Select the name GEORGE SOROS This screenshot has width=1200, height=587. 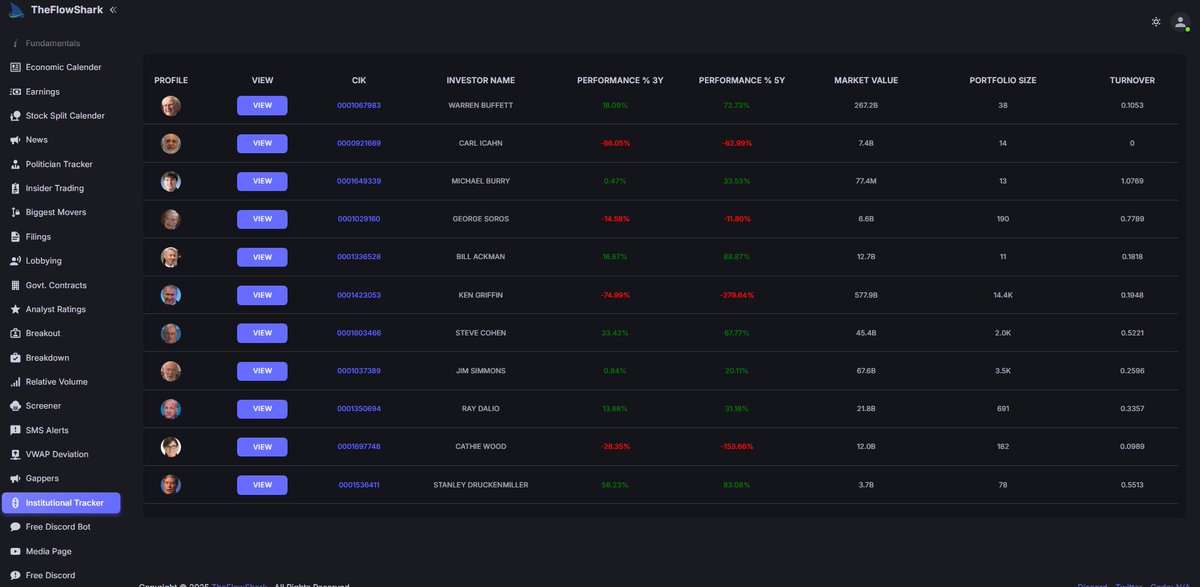(481, 219)
